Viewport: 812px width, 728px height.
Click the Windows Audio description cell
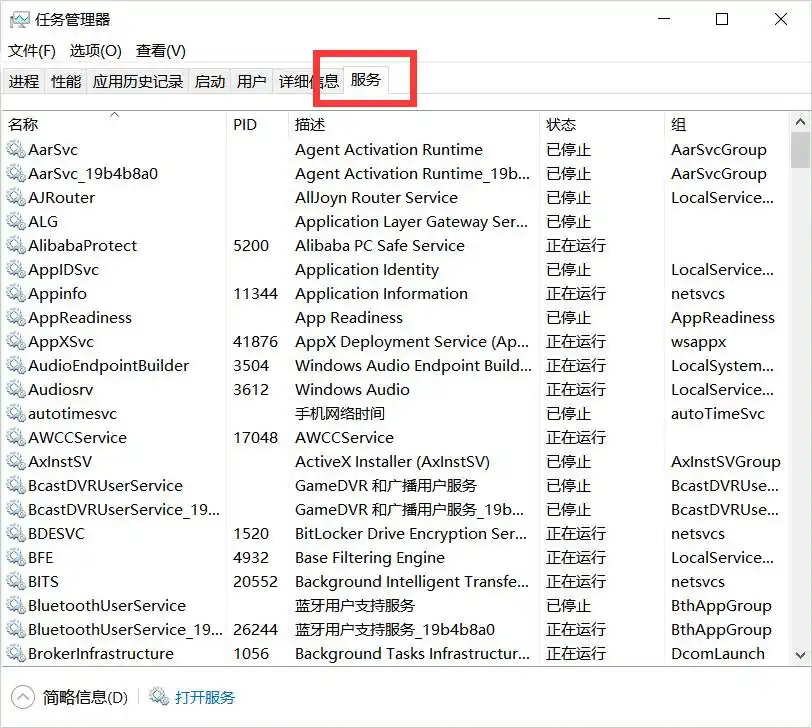click(x=352, y=389)
